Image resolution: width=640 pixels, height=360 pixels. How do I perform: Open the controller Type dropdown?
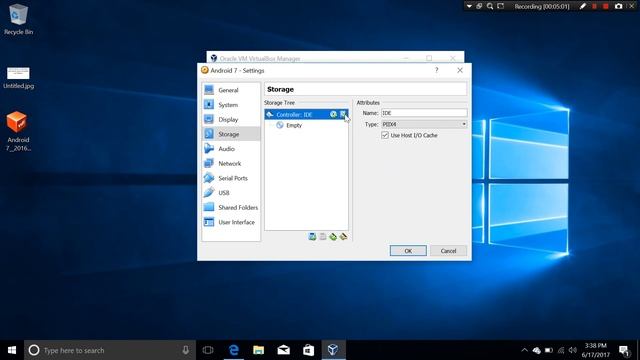pyautogui.click(x=424, y=124)
